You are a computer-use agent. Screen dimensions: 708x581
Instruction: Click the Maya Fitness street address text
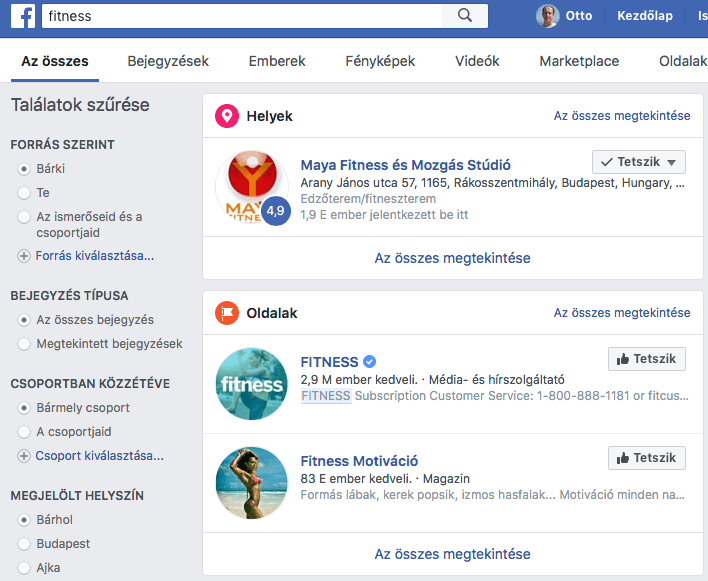coord(493,183)
